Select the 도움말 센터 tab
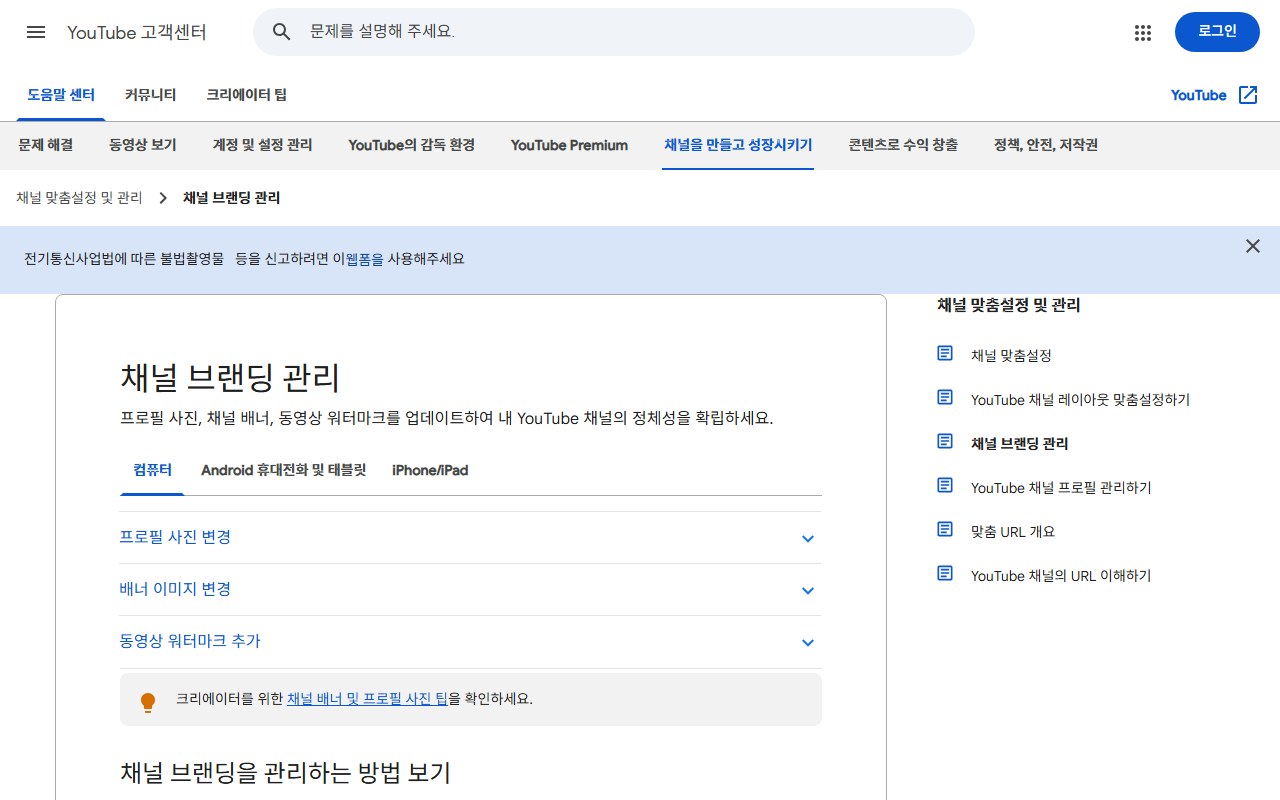This screenshot has width=1280, height=800. point(61,95)
